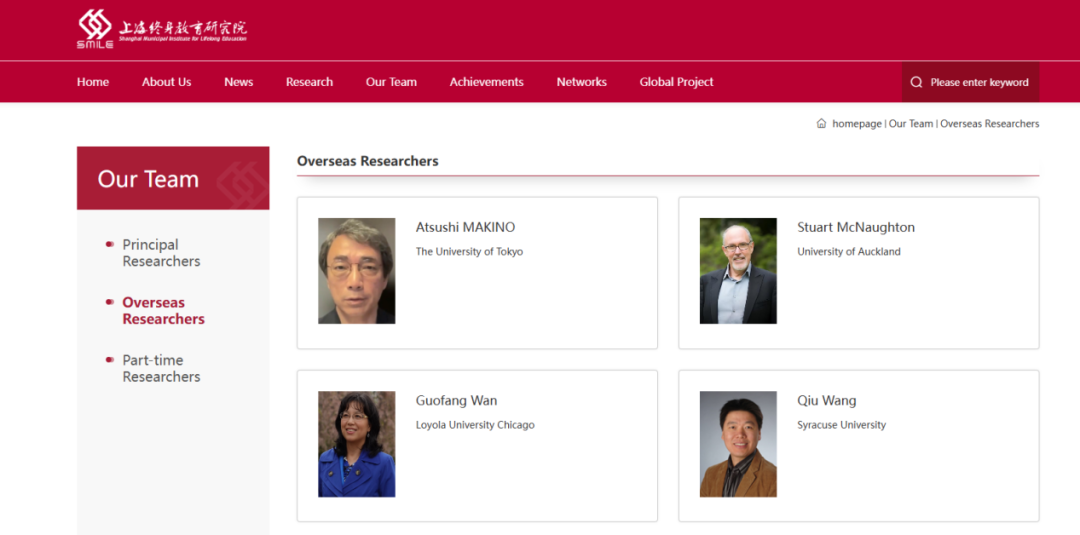Open the Home menu item
The image size is (1080, 535).
[93, 82]
